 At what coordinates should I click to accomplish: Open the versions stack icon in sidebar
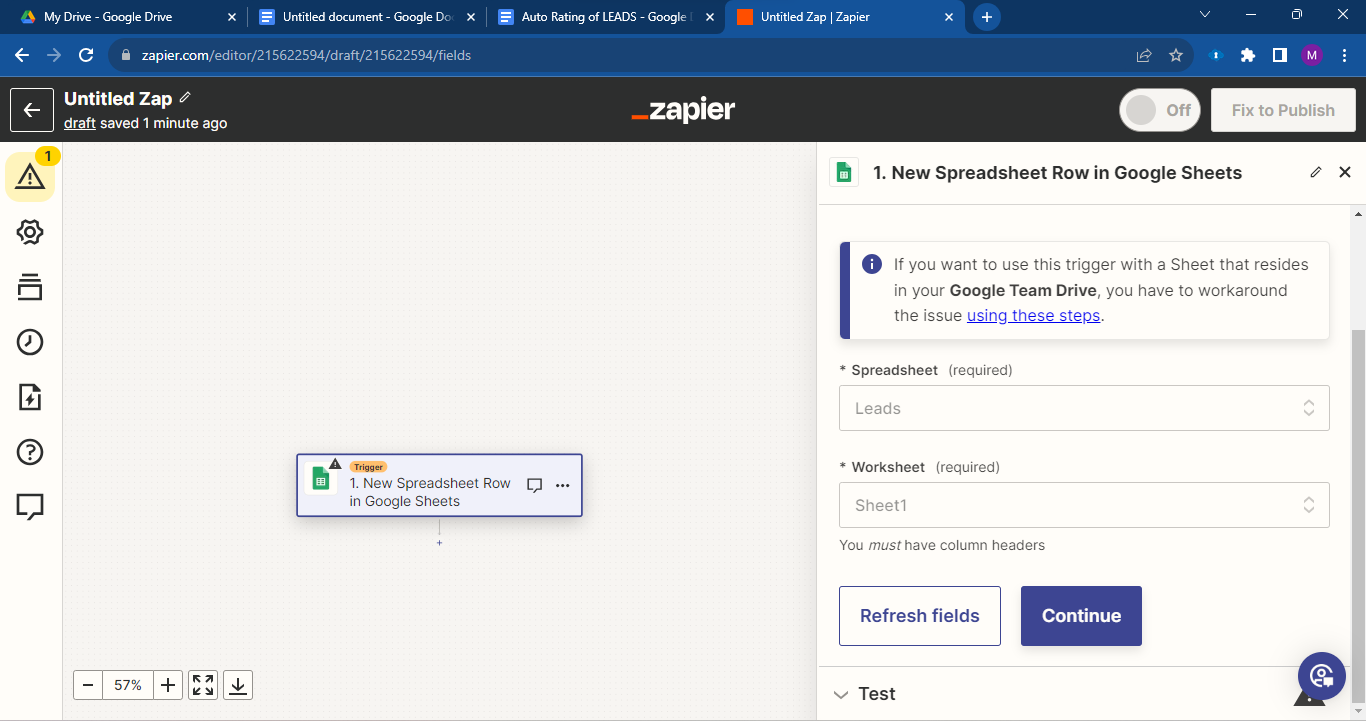[30, 287]
